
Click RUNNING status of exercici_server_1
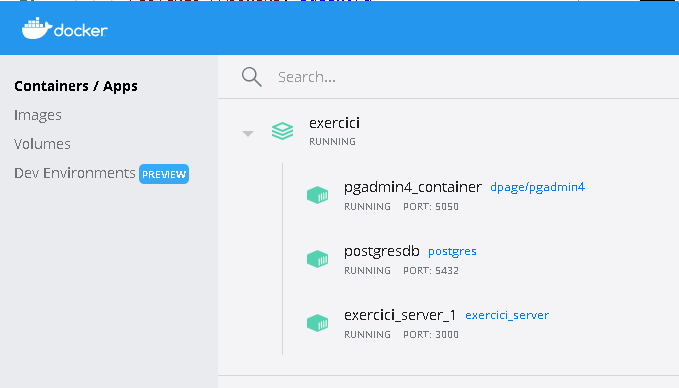click(367, 335)
